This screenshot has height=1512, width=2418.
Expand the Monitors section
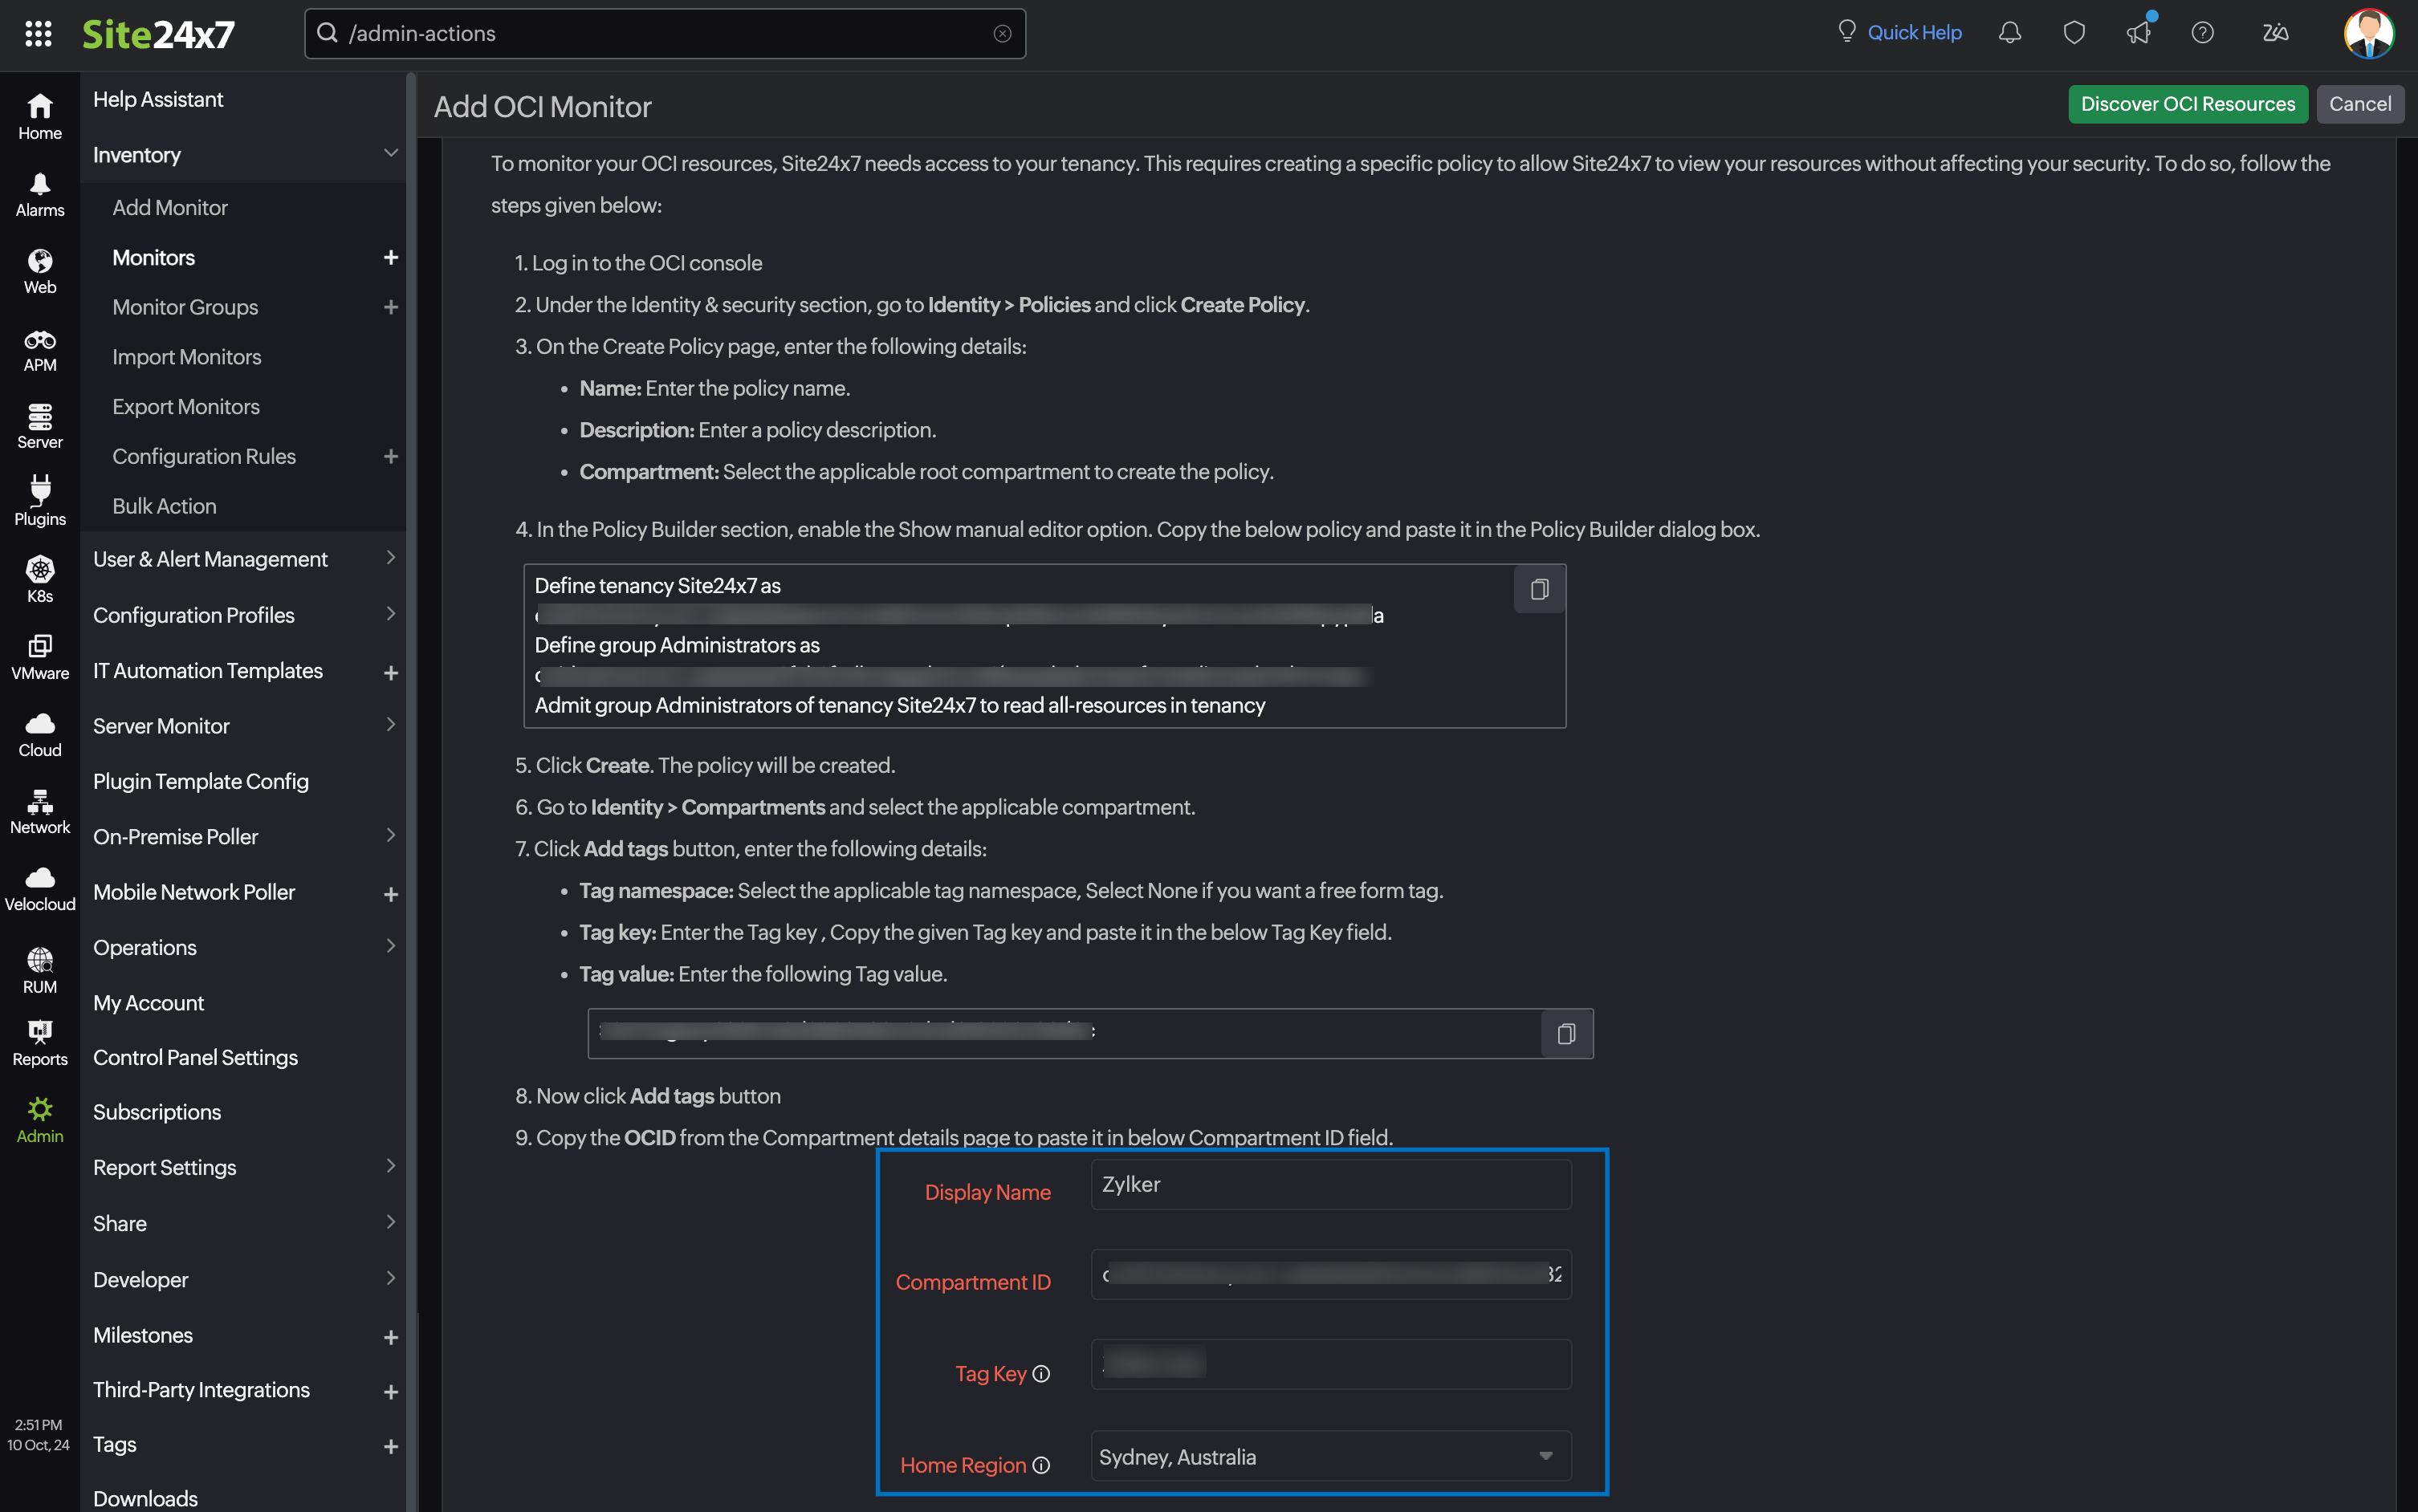[x=389, y=256]
